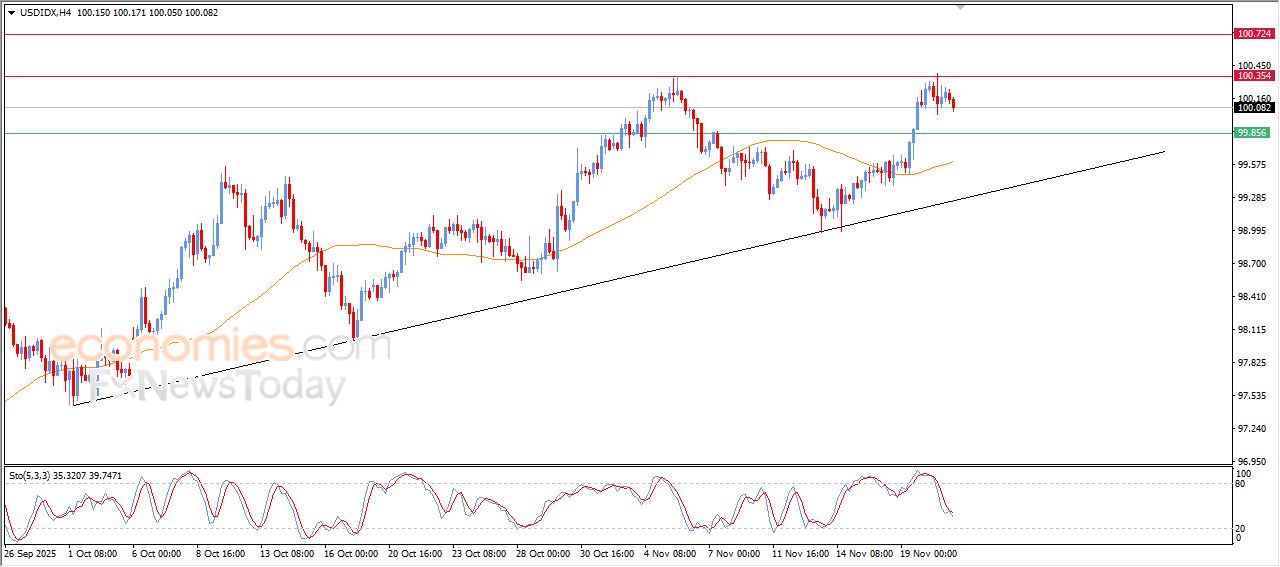The width and height of the screenshot is (1280, 567).
Task: Click the black 100.082 current price tag
Action: (x=1254, y=108)
